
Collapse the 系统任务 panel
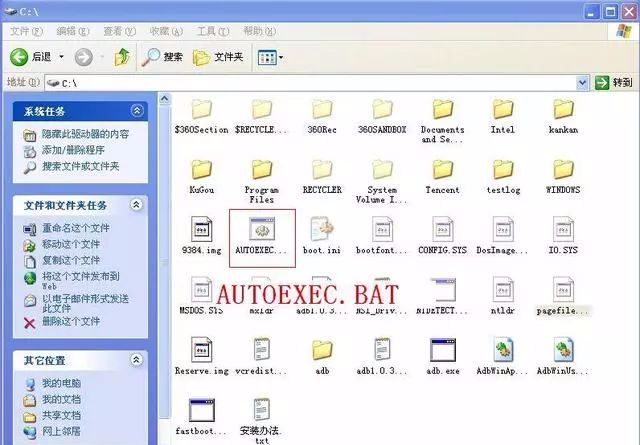coord(137,111)
